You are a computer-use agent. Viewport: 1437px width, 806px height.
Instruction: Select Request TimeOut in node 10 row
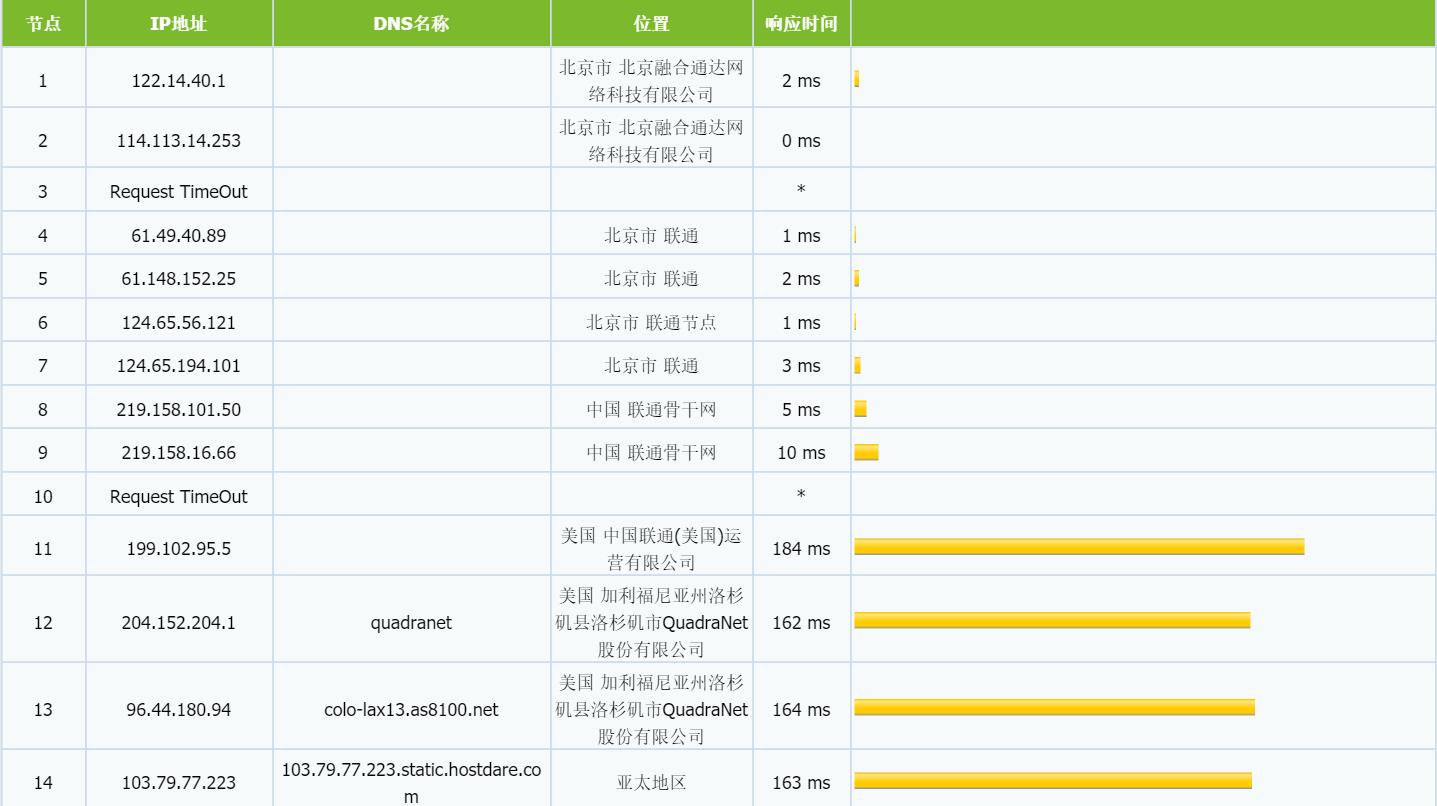[179, 497]
